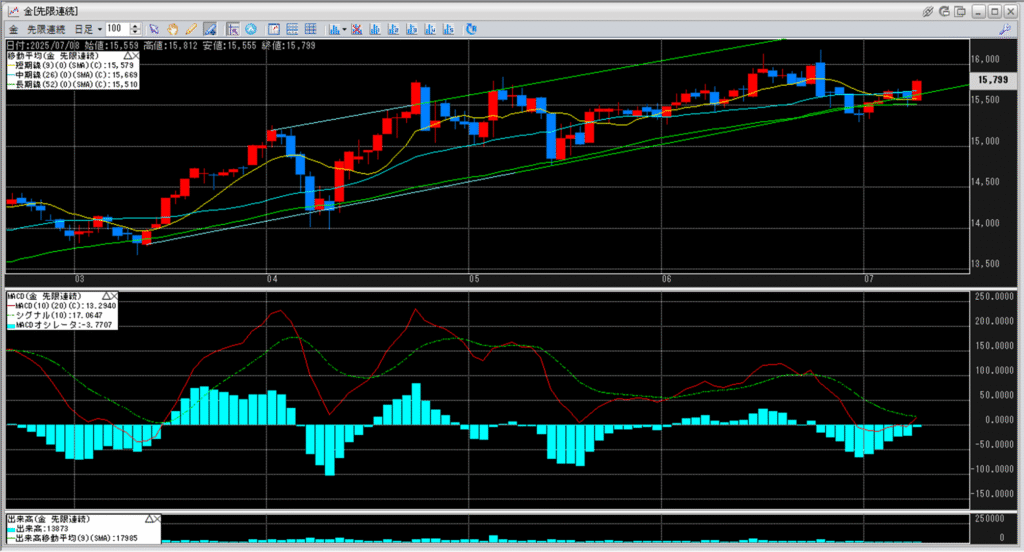This screenshot has height=552, width=1024.
Task: Click the current price label 15,799
Action: (x=993, y=80)
